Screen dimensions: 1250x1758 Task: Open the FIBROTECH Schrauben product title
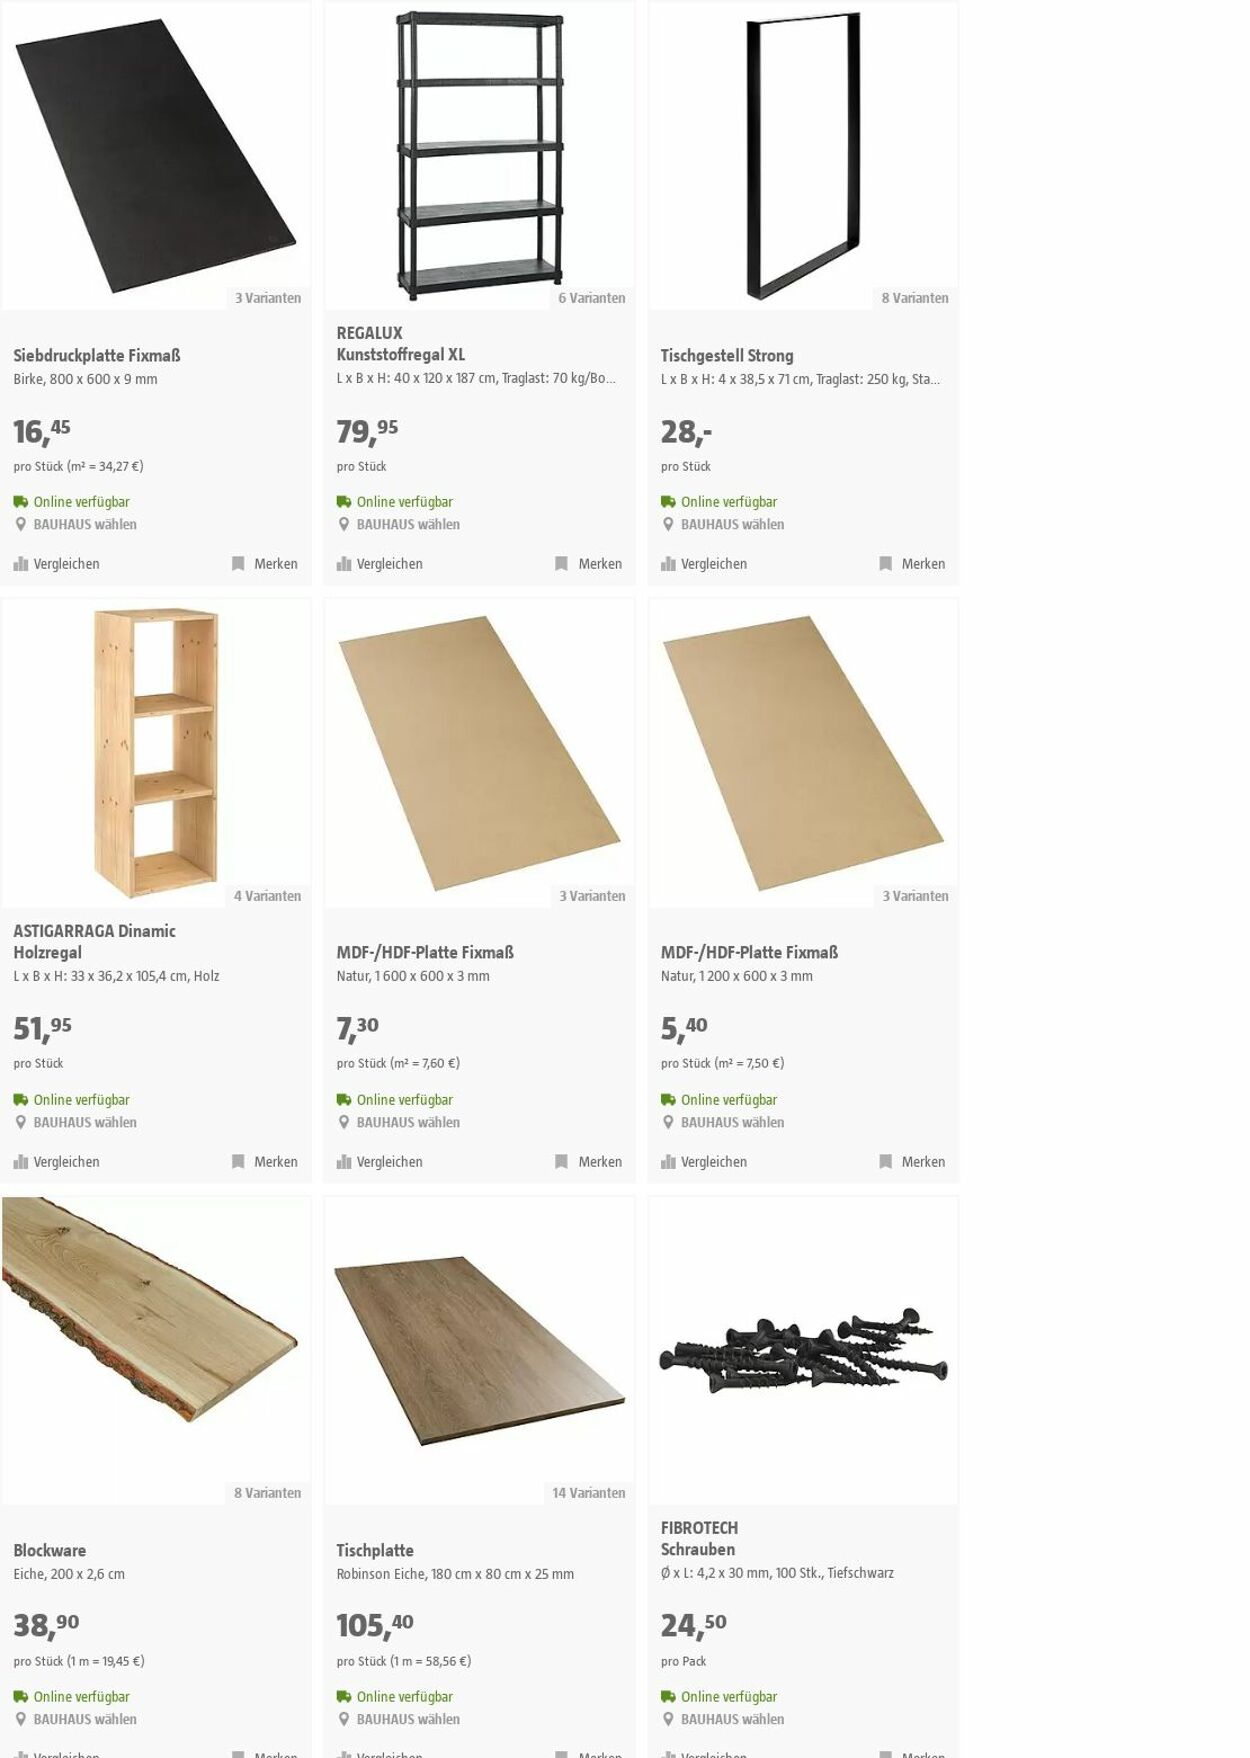(x=699, y=1539)
